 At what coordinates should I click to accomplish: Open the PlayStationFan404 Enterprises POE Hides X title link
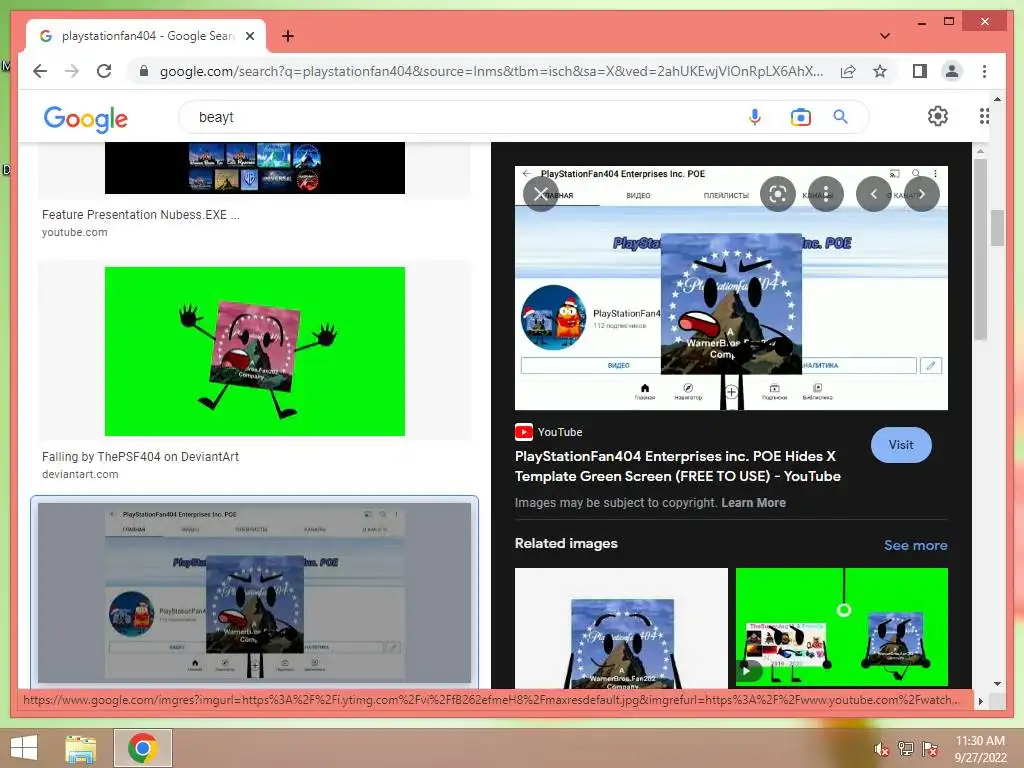[677, 466]
